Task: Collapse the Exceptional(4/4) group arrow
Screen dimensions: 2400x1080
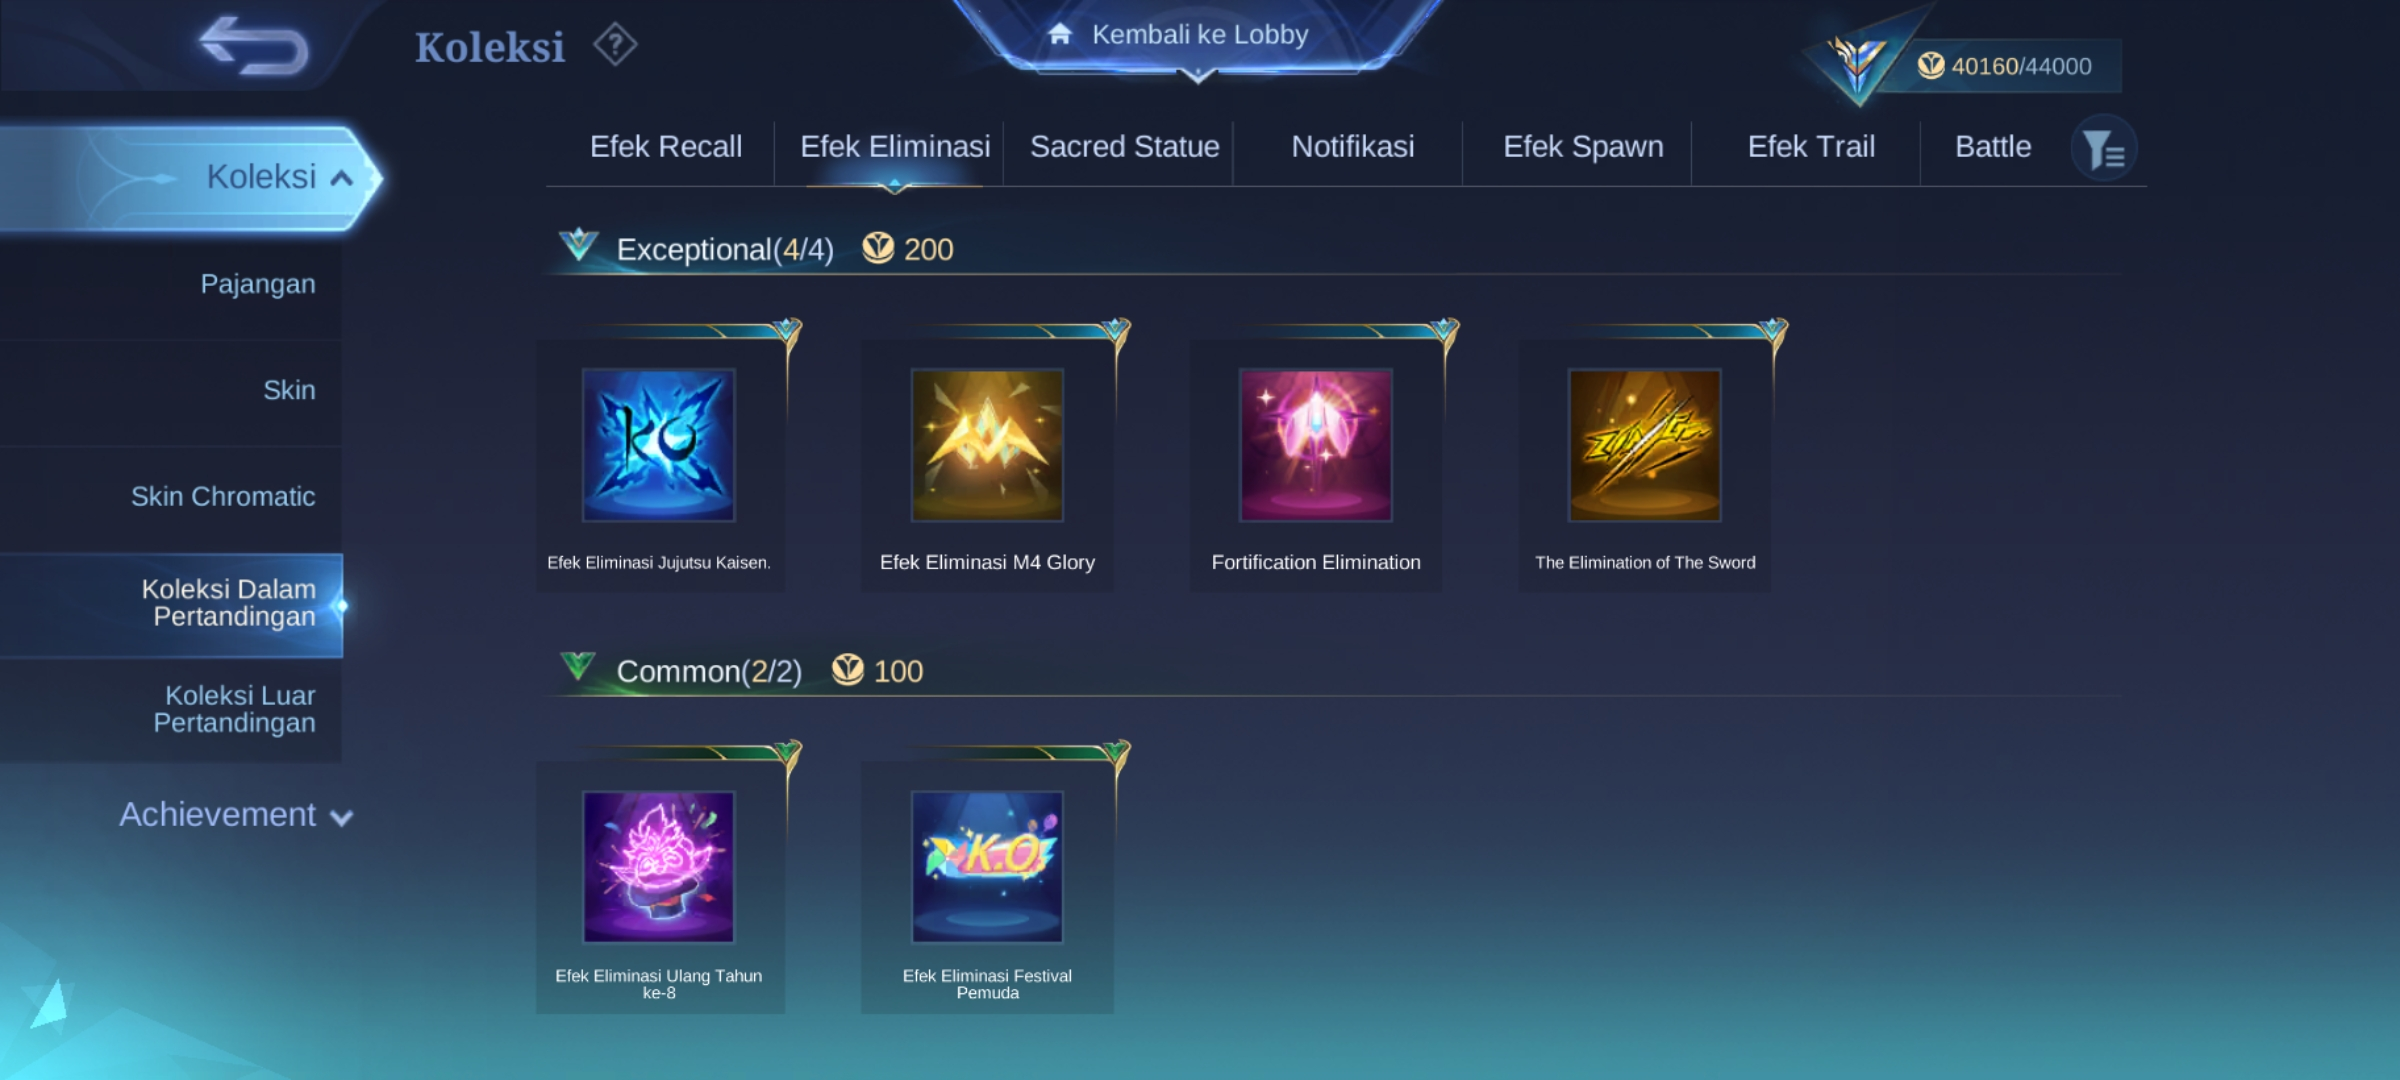Action: tap(579, 244)
